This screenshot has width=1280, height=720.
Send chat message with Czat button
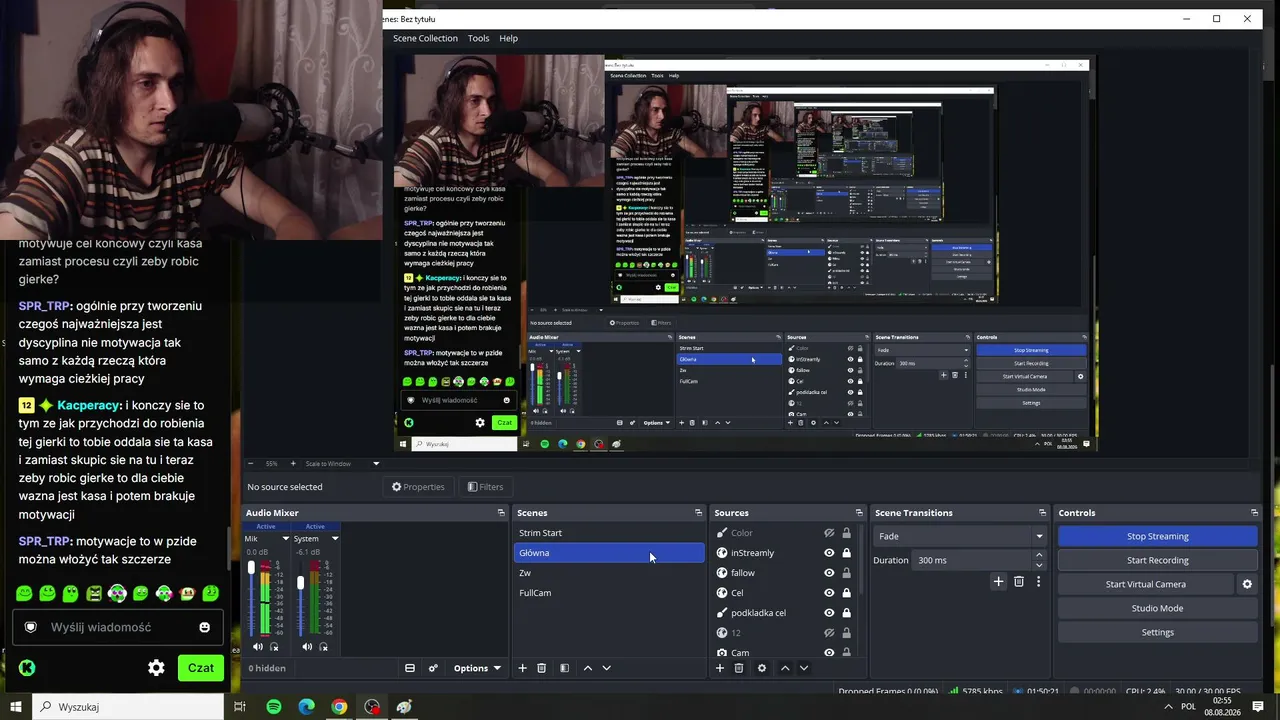pyautogui.click(x=201, y=668)
